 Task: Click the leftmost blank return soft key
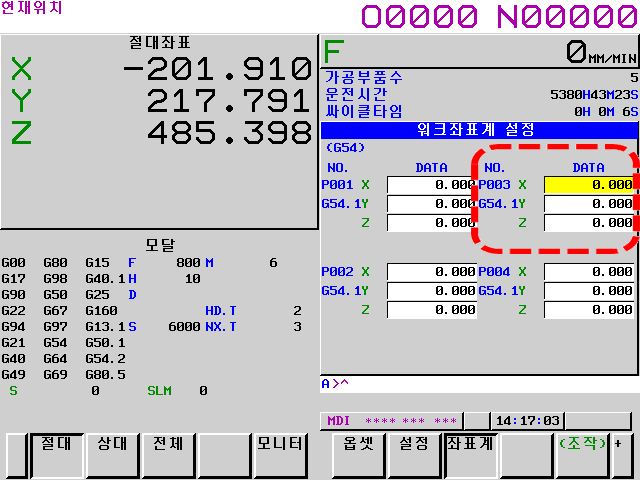16,455
